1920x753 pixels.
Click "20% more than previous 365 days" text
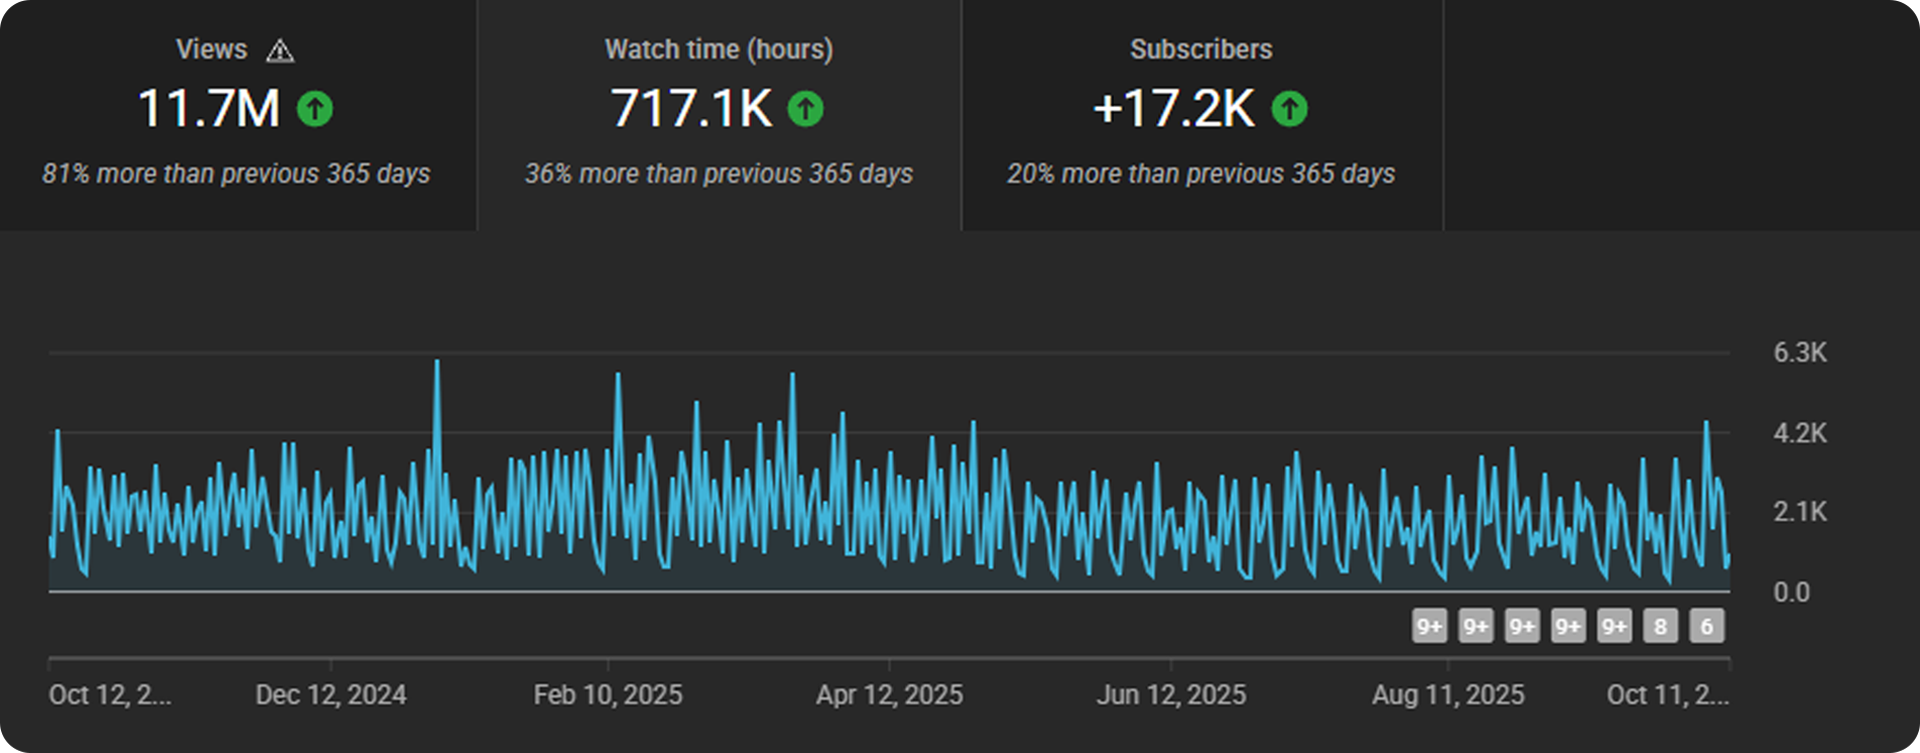click(x=1200, y=174)
